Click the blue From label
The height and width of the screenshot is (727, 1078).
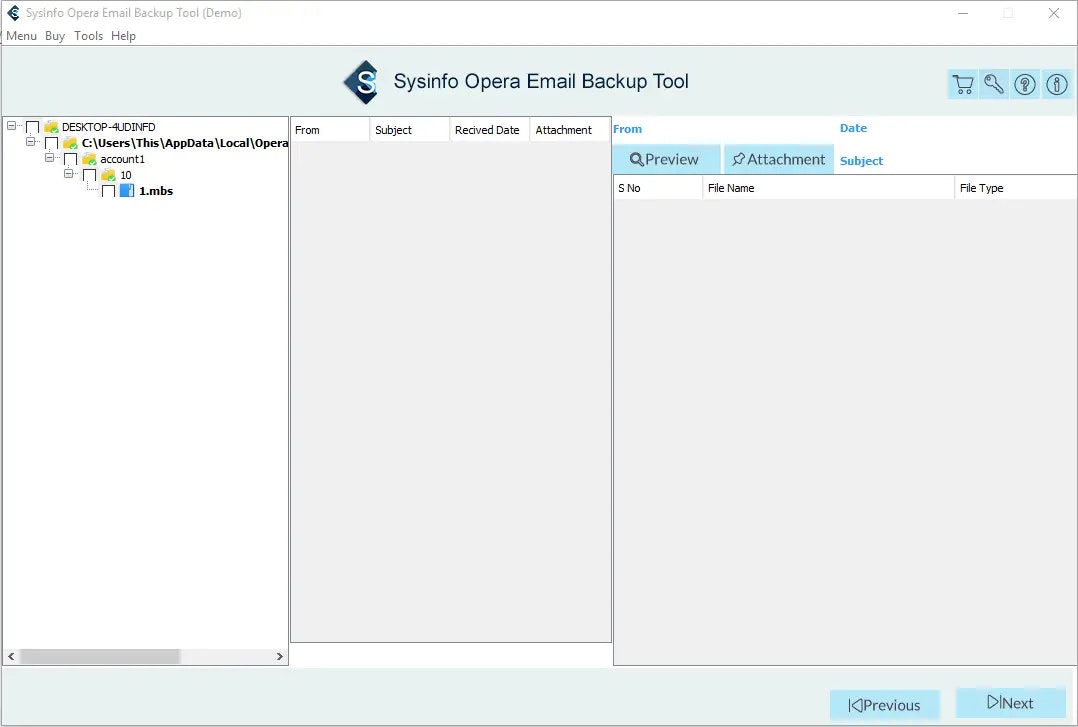coord(628,129)
